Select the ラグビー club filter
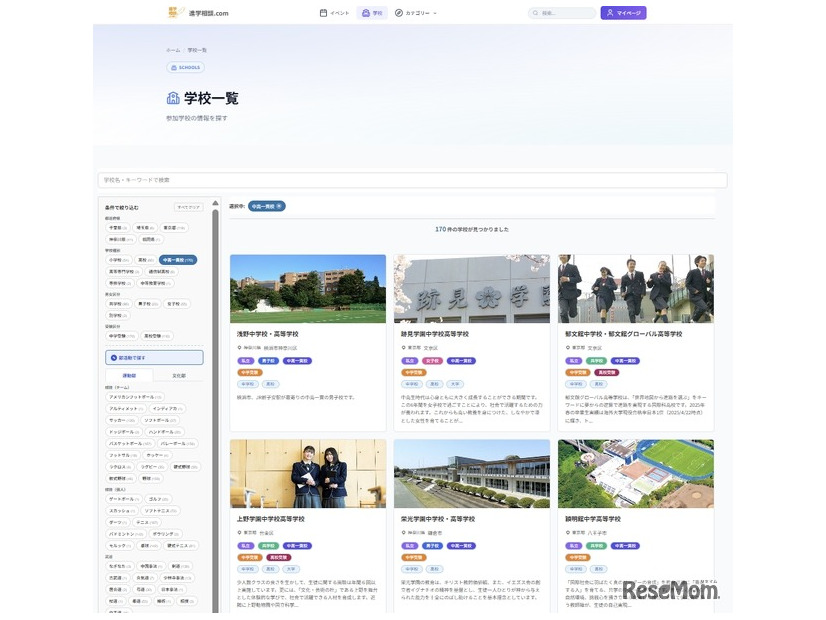Viewport: 826px width, 620px height. (x=152, y=467)
